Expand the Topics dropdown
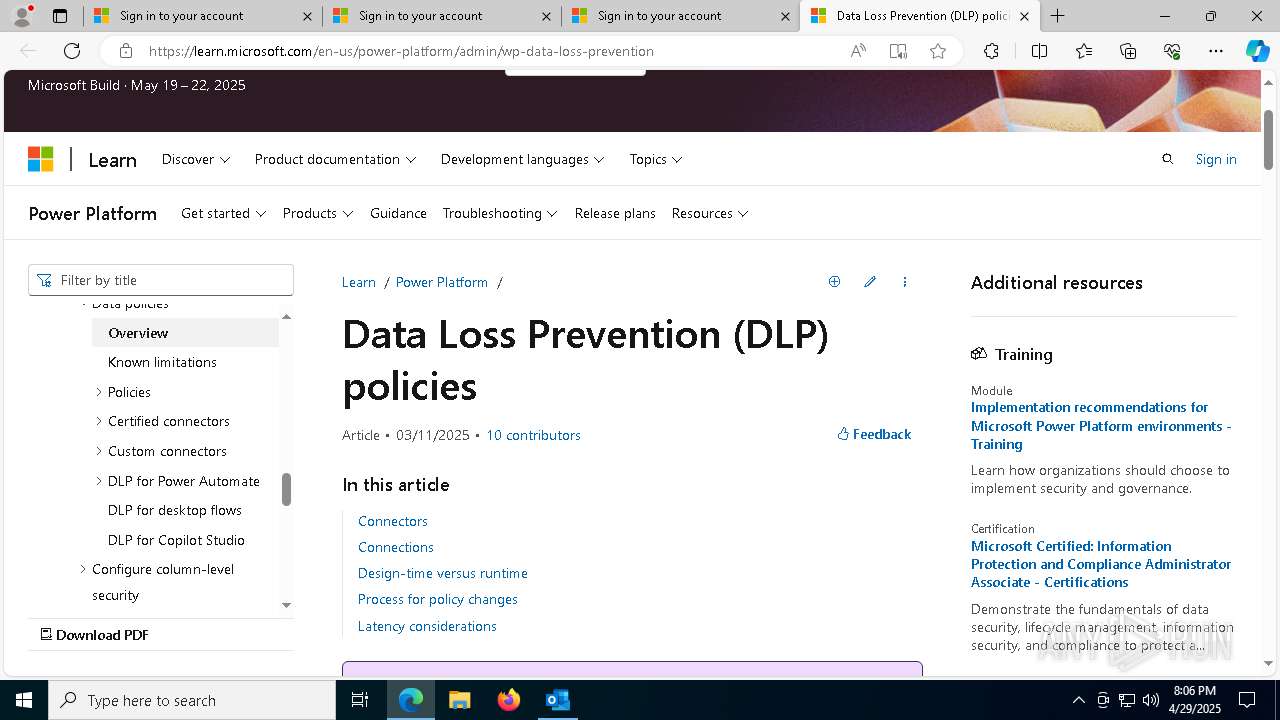Image resolution: width=1280 pixels, height=720 pixels. (656, 159)
